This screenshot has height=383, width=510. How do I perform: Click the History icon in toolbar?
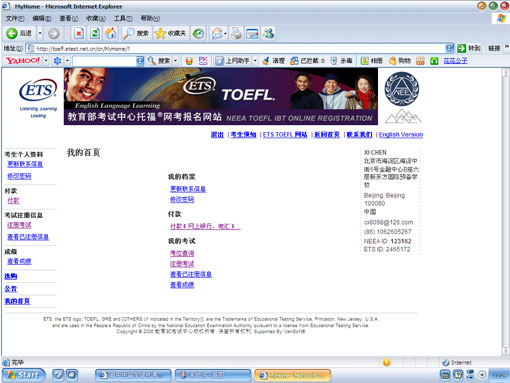[198, 33]
